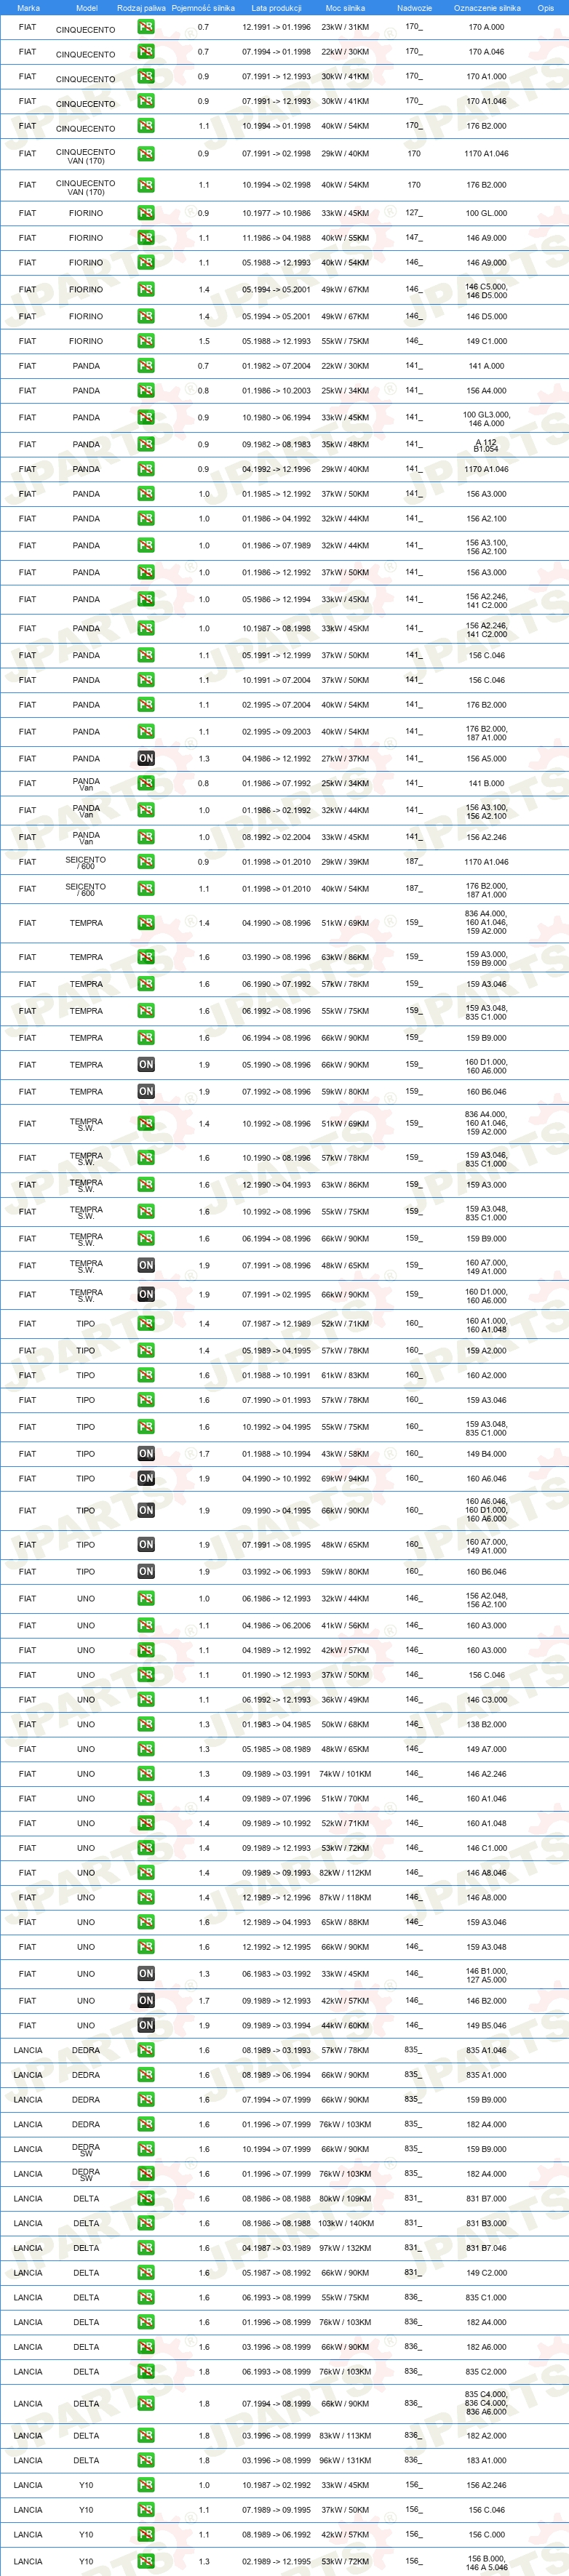Click fuel icon in Seicento 0.9 row
This screenshot has height=2576, width=569.
(146, 861)
